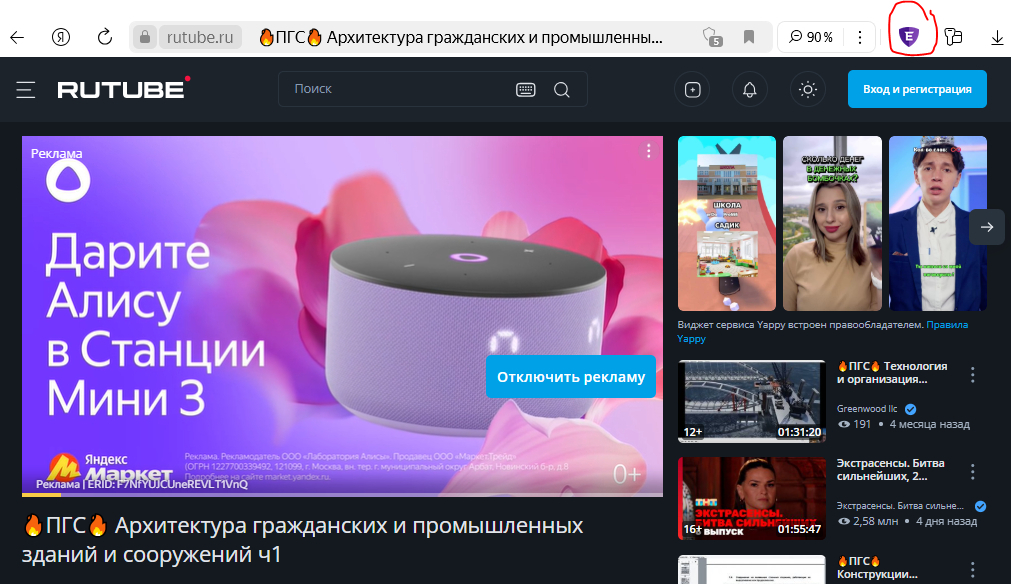Open the Yappy short with man in blue jacket

[x=937, y=224]
